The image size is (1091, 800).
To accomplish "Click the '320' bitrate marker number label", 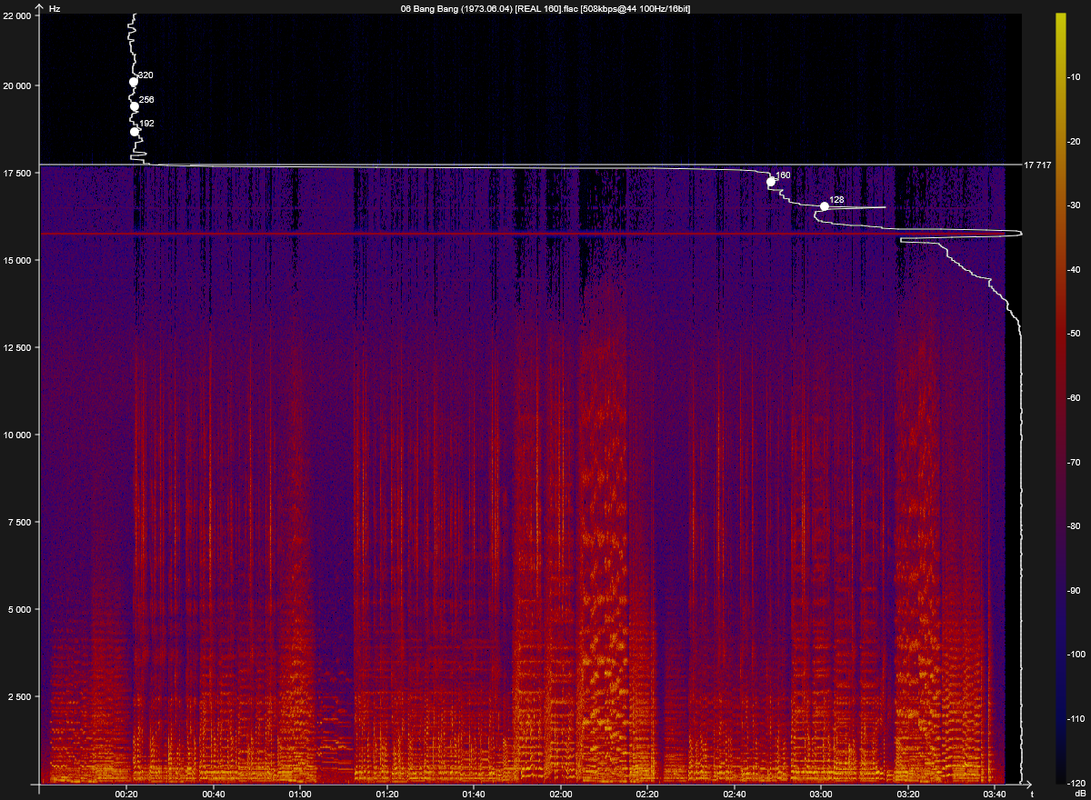I will [x=145, y=75].
